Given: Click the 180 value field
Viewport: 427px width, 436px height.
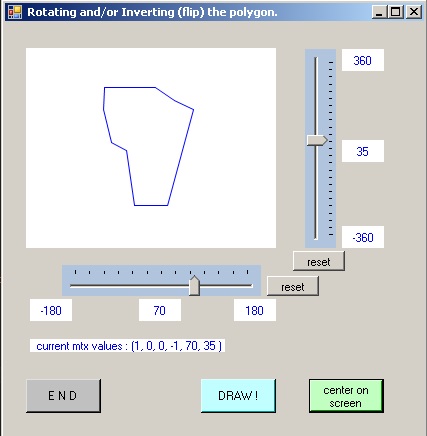Looking at the screenshot, I should coord(255,310).
